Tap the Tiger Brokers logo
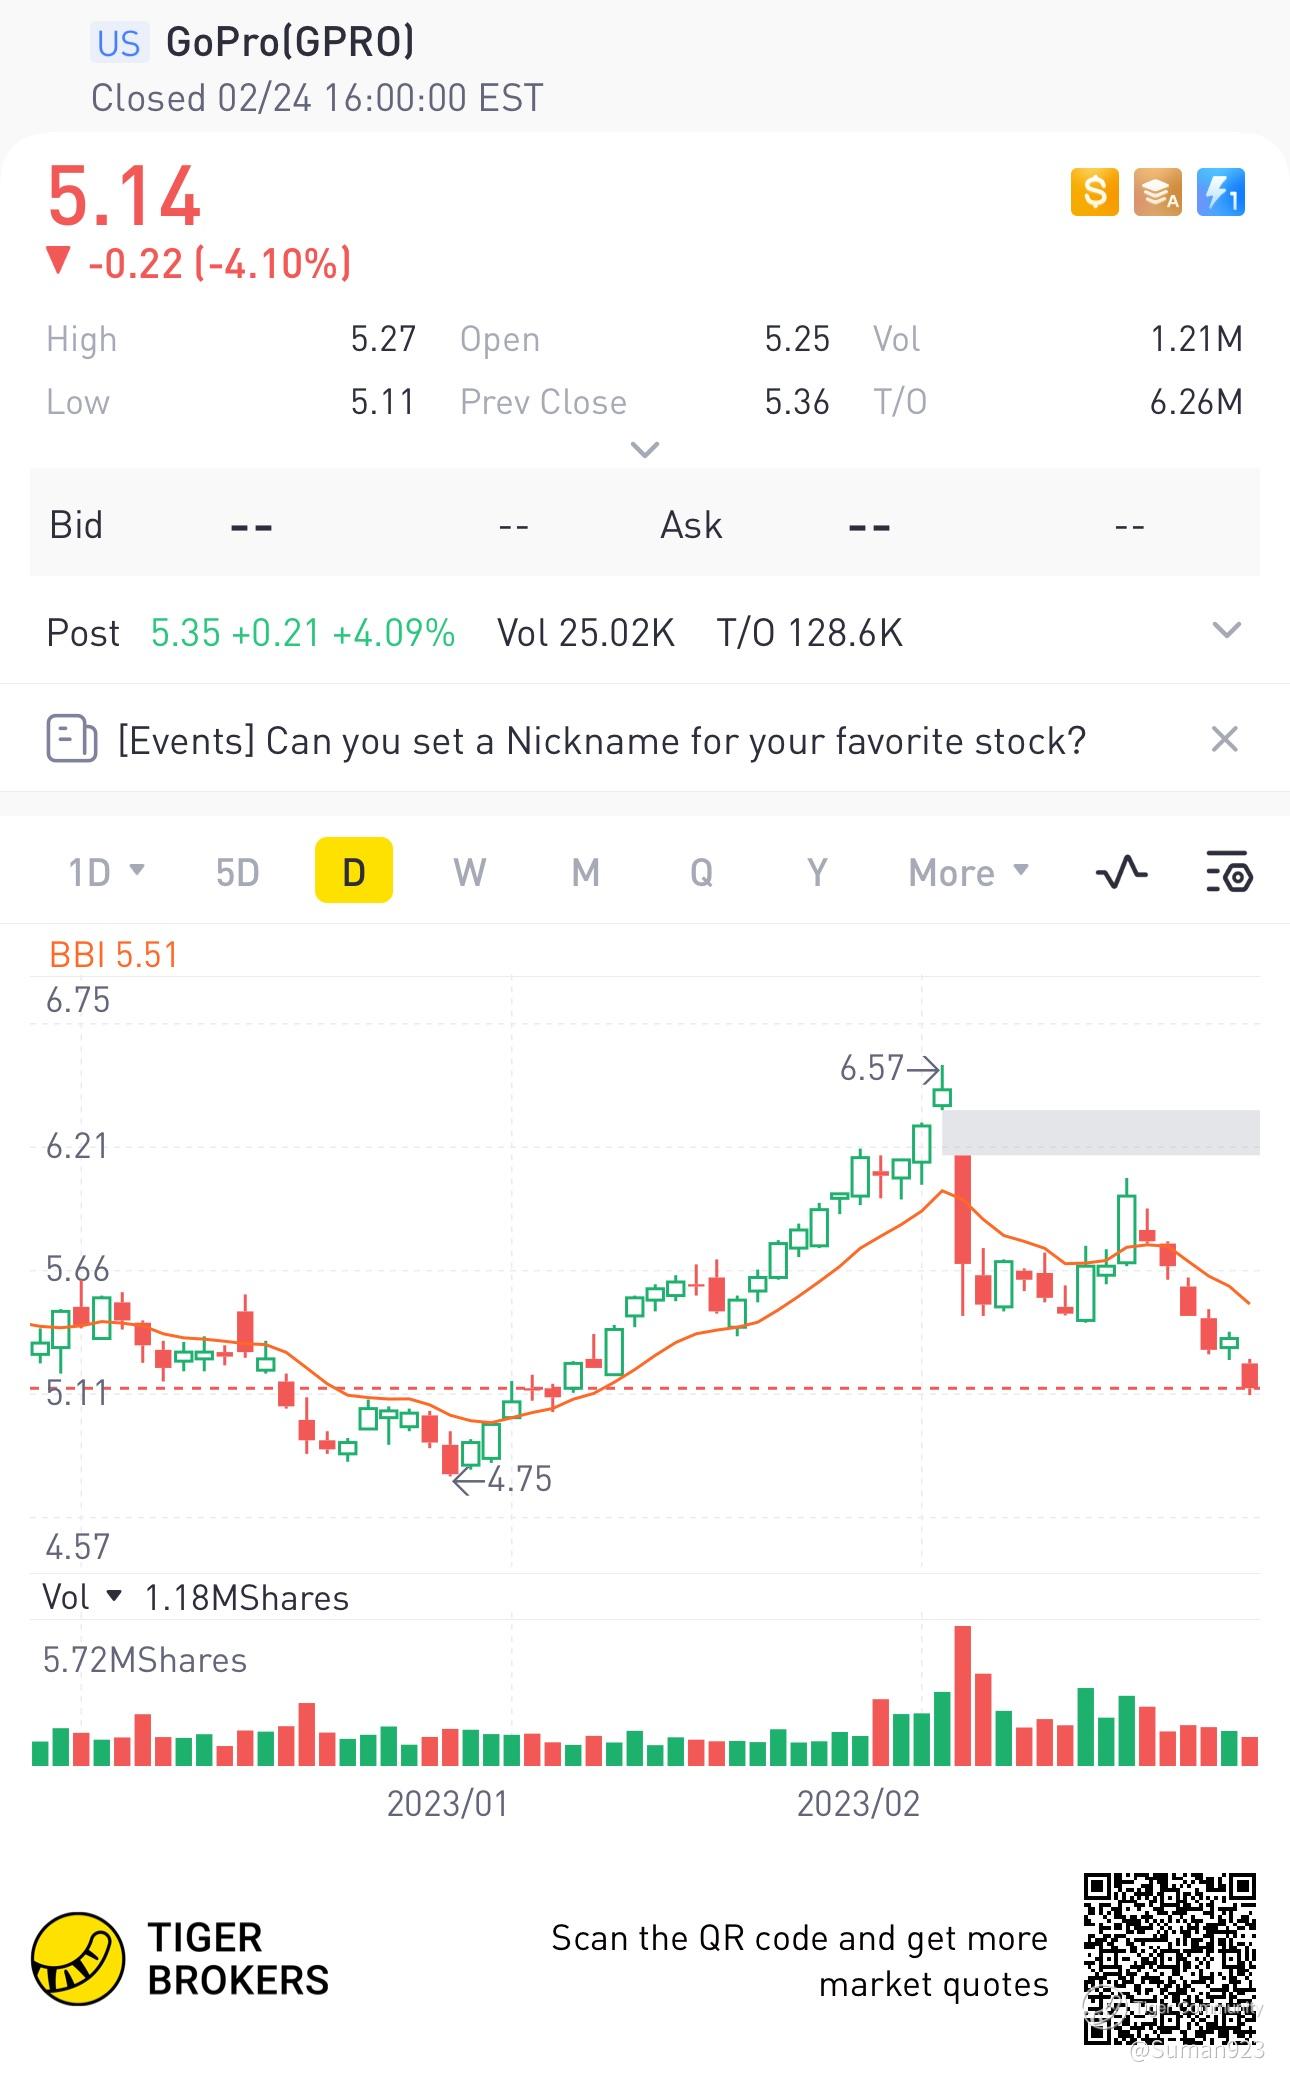 tap(78, 1959)
